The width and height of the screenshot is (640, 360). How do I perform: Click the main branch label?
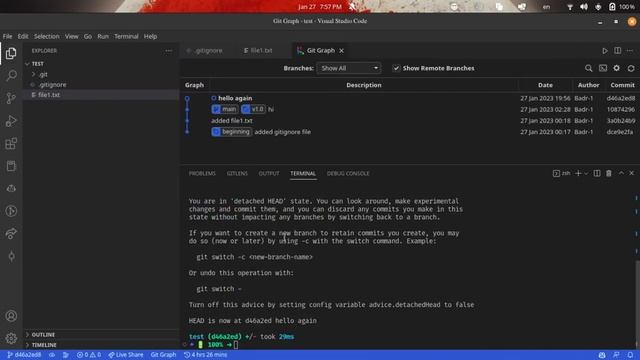[225, 109]
